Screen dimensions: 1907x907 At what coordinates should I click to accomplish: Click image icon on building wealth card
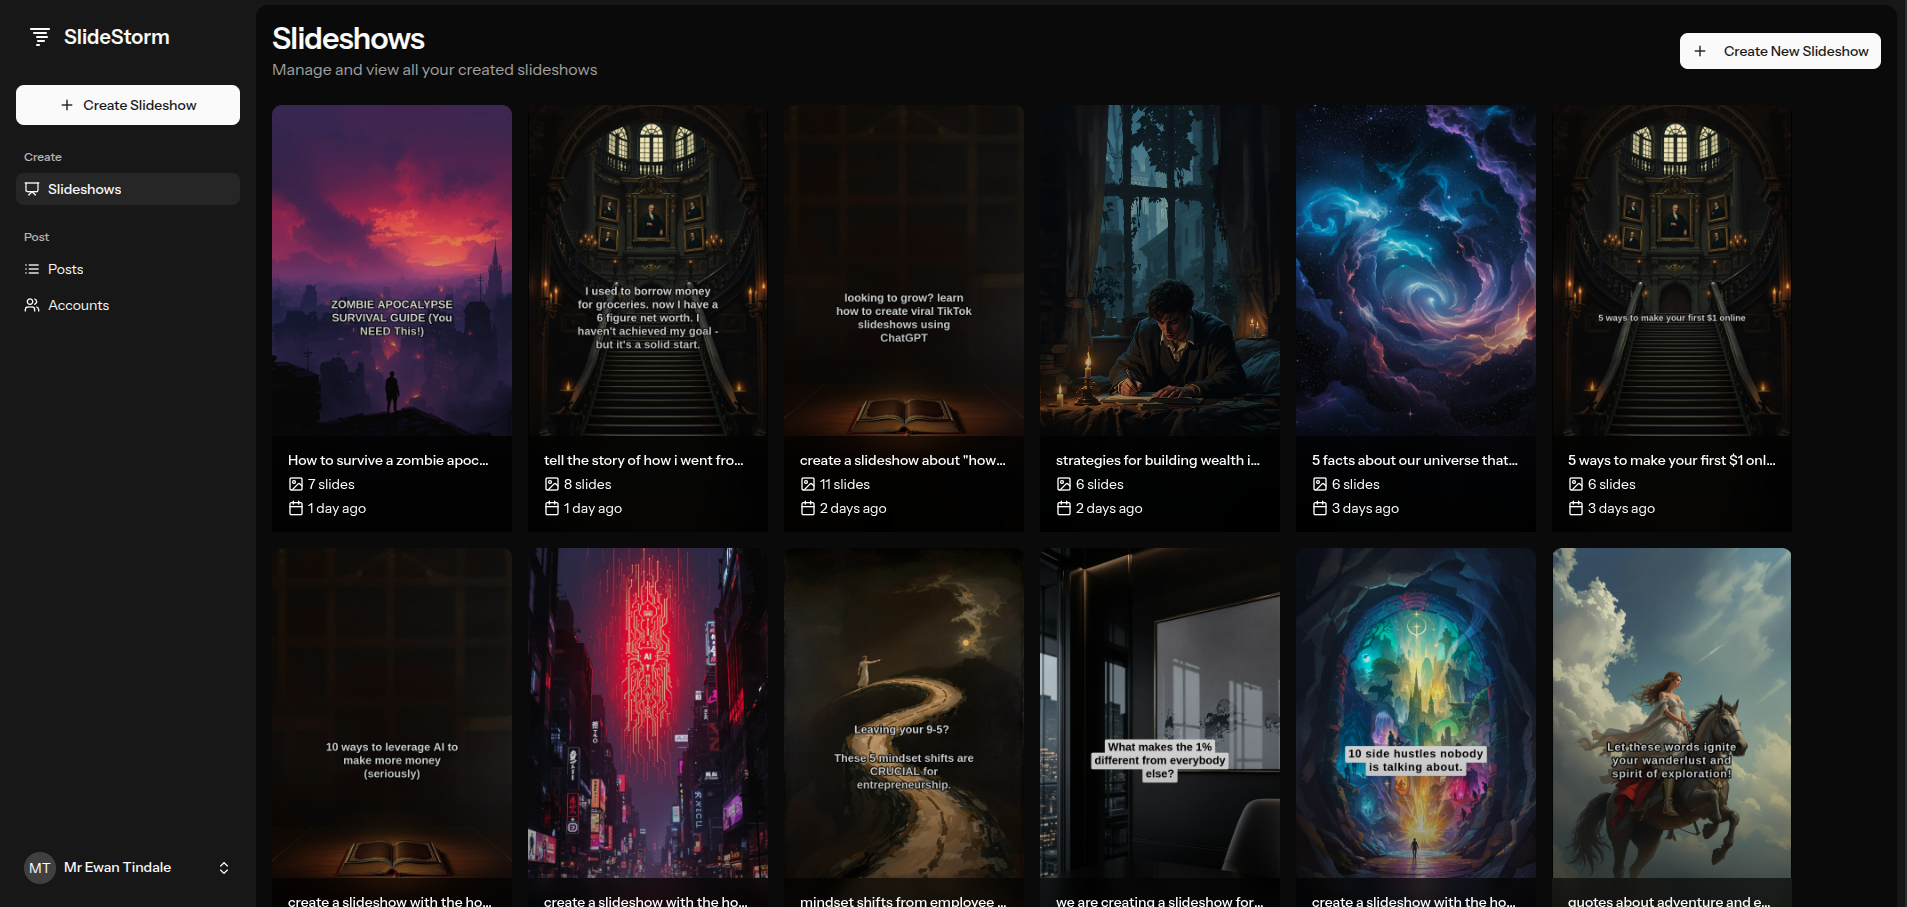tap(1064, 484)
